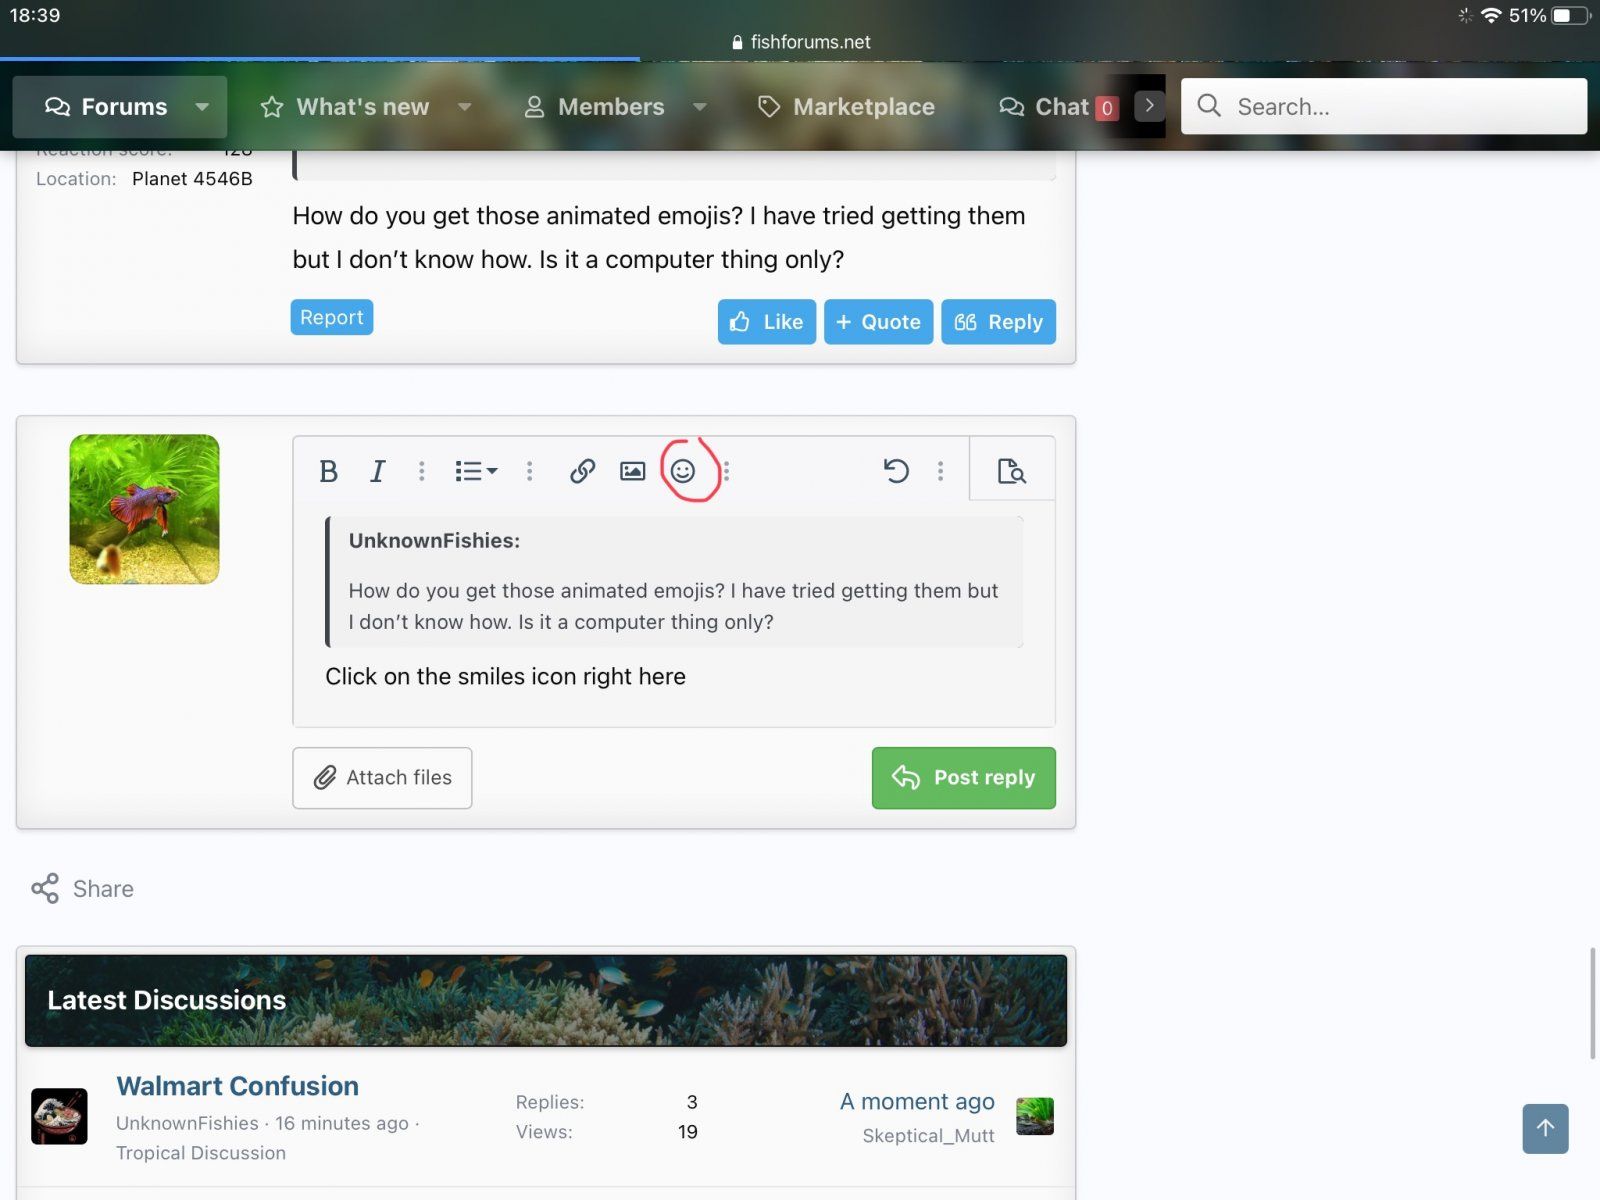Preview the reply with the preview icon
1600x1200 pixels.
tap(1011, 471)
